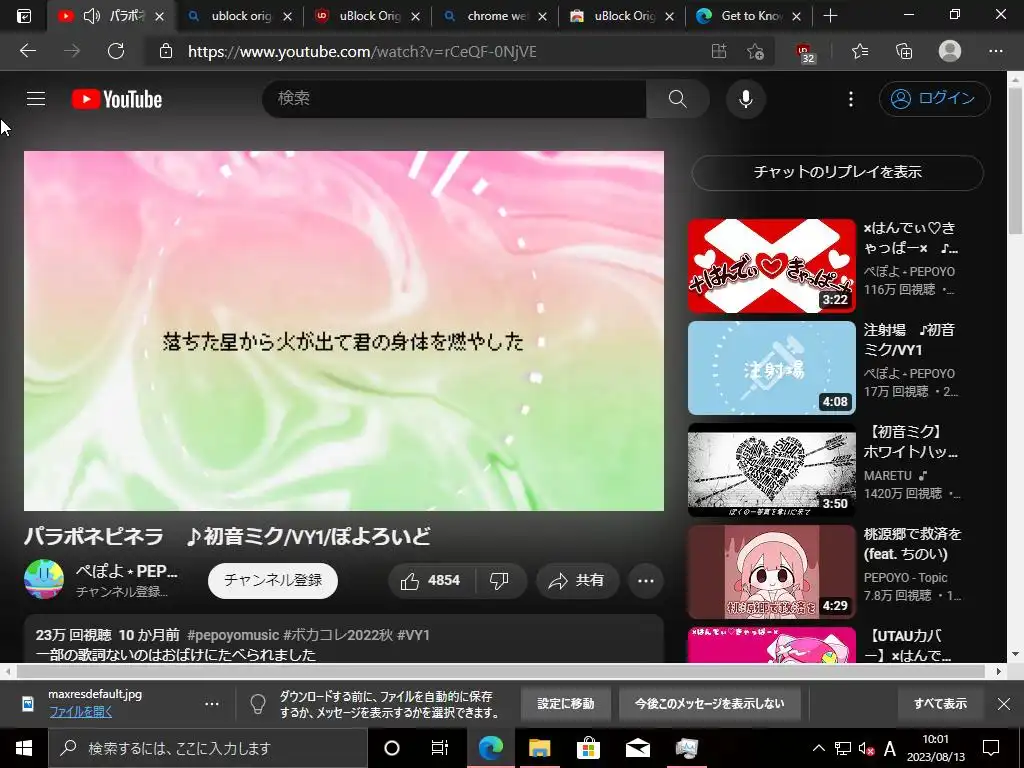1024x768 pixels.
Task: Open the ホワイトハッピー MARETU video thumbnail
Action: [771, 470]
